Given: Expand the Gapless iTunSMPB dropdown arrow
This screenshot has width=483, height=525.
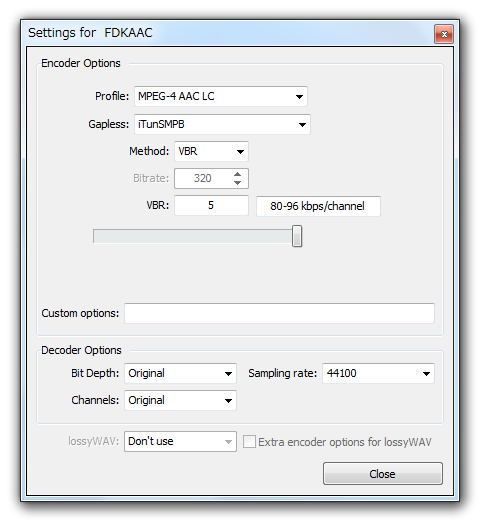Looking at the screenshot, I should click(x=302, y=125).
